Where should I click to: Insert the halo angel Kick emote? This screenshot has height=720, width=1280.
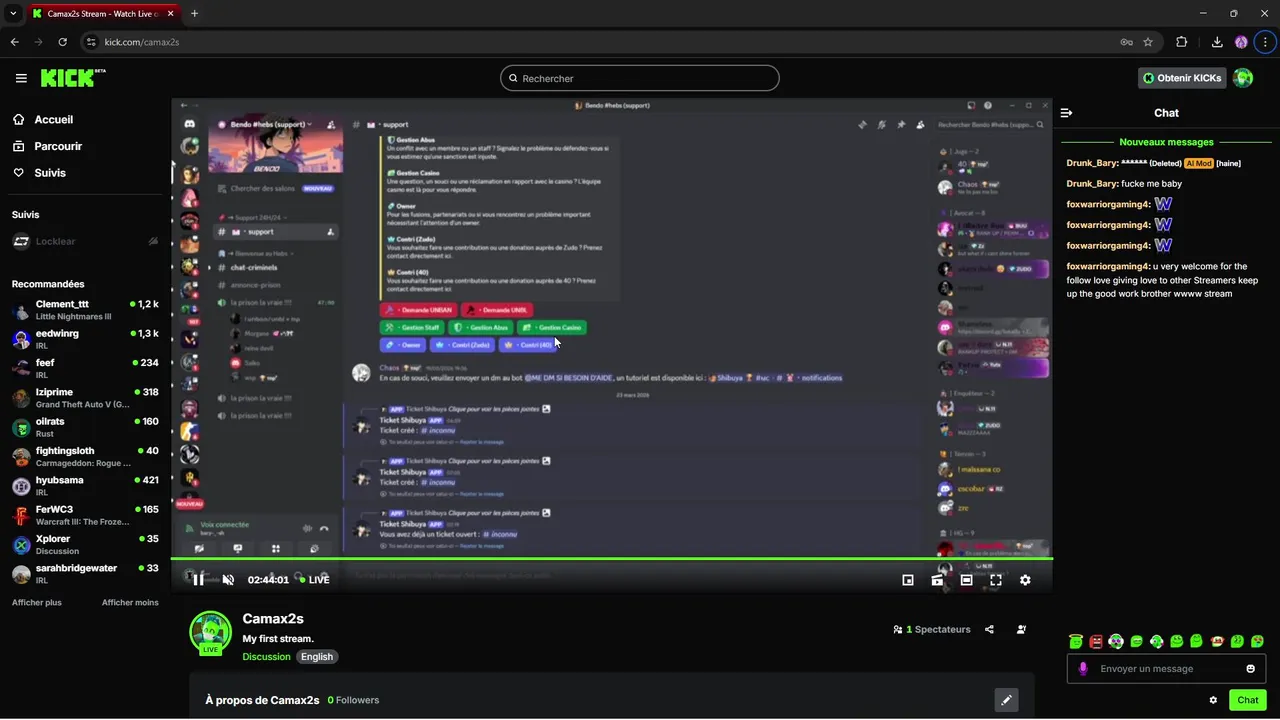click(x=1075, y=641)
